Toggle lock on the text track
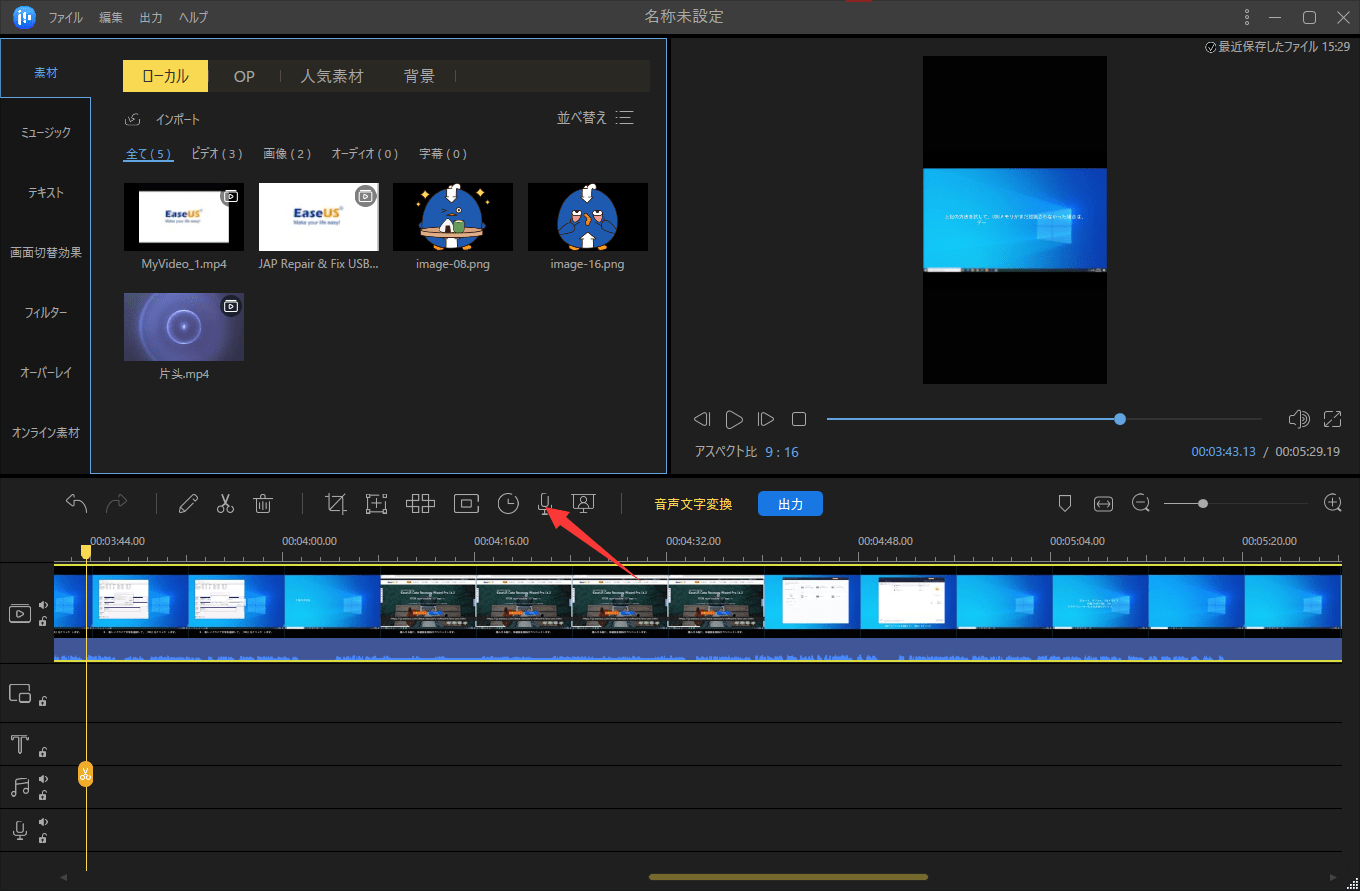Image resolution: width=1360 pixels, height=891 pixels. (43, 752)
